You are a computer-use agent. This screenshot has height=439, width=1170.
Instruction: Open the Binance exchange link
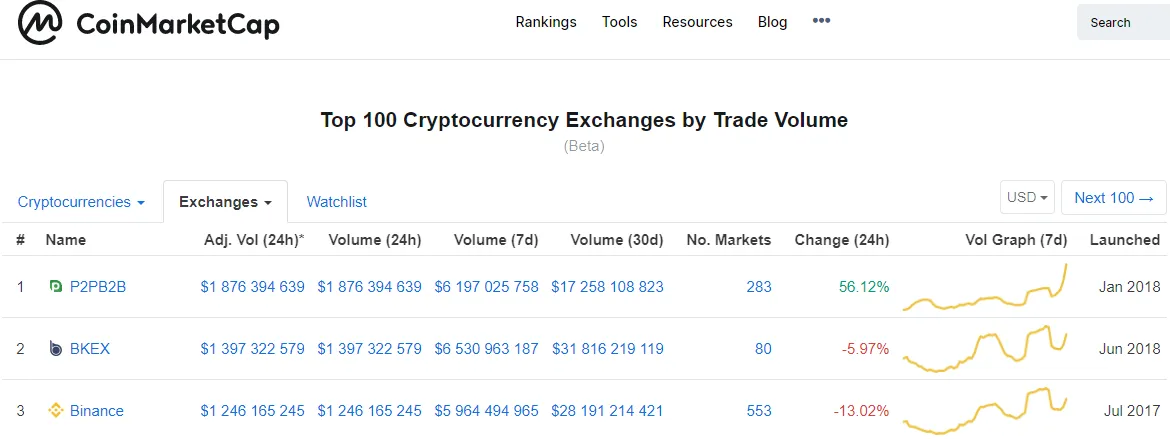pos(97,411)
